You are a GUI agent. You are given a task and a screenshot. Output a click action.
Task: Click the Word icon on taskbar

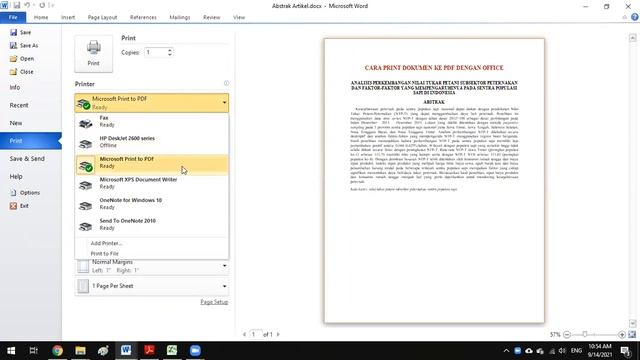[x=126, y=351]
